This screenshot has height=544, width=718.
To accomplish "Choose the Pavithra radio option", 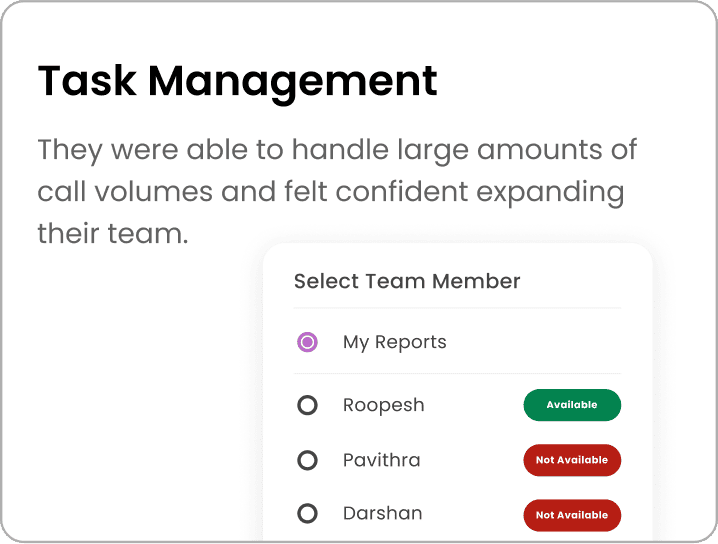I will point(308,460).
